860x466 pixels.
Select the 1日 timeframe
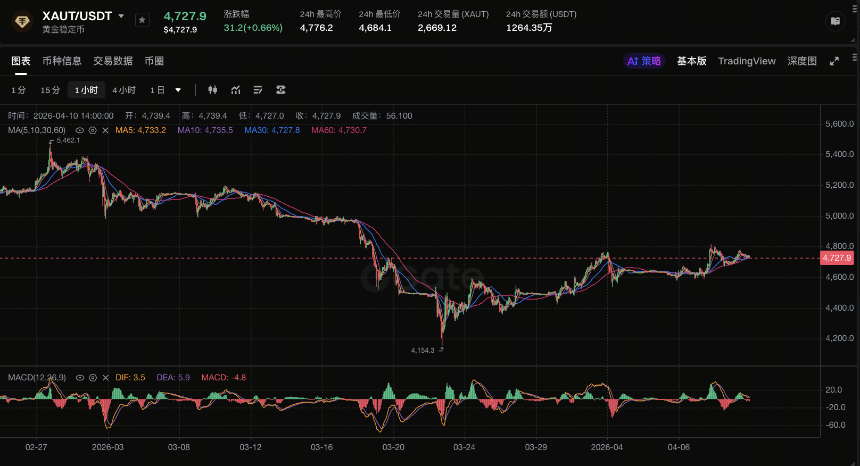pyautogui.click(x=157, y=90)
